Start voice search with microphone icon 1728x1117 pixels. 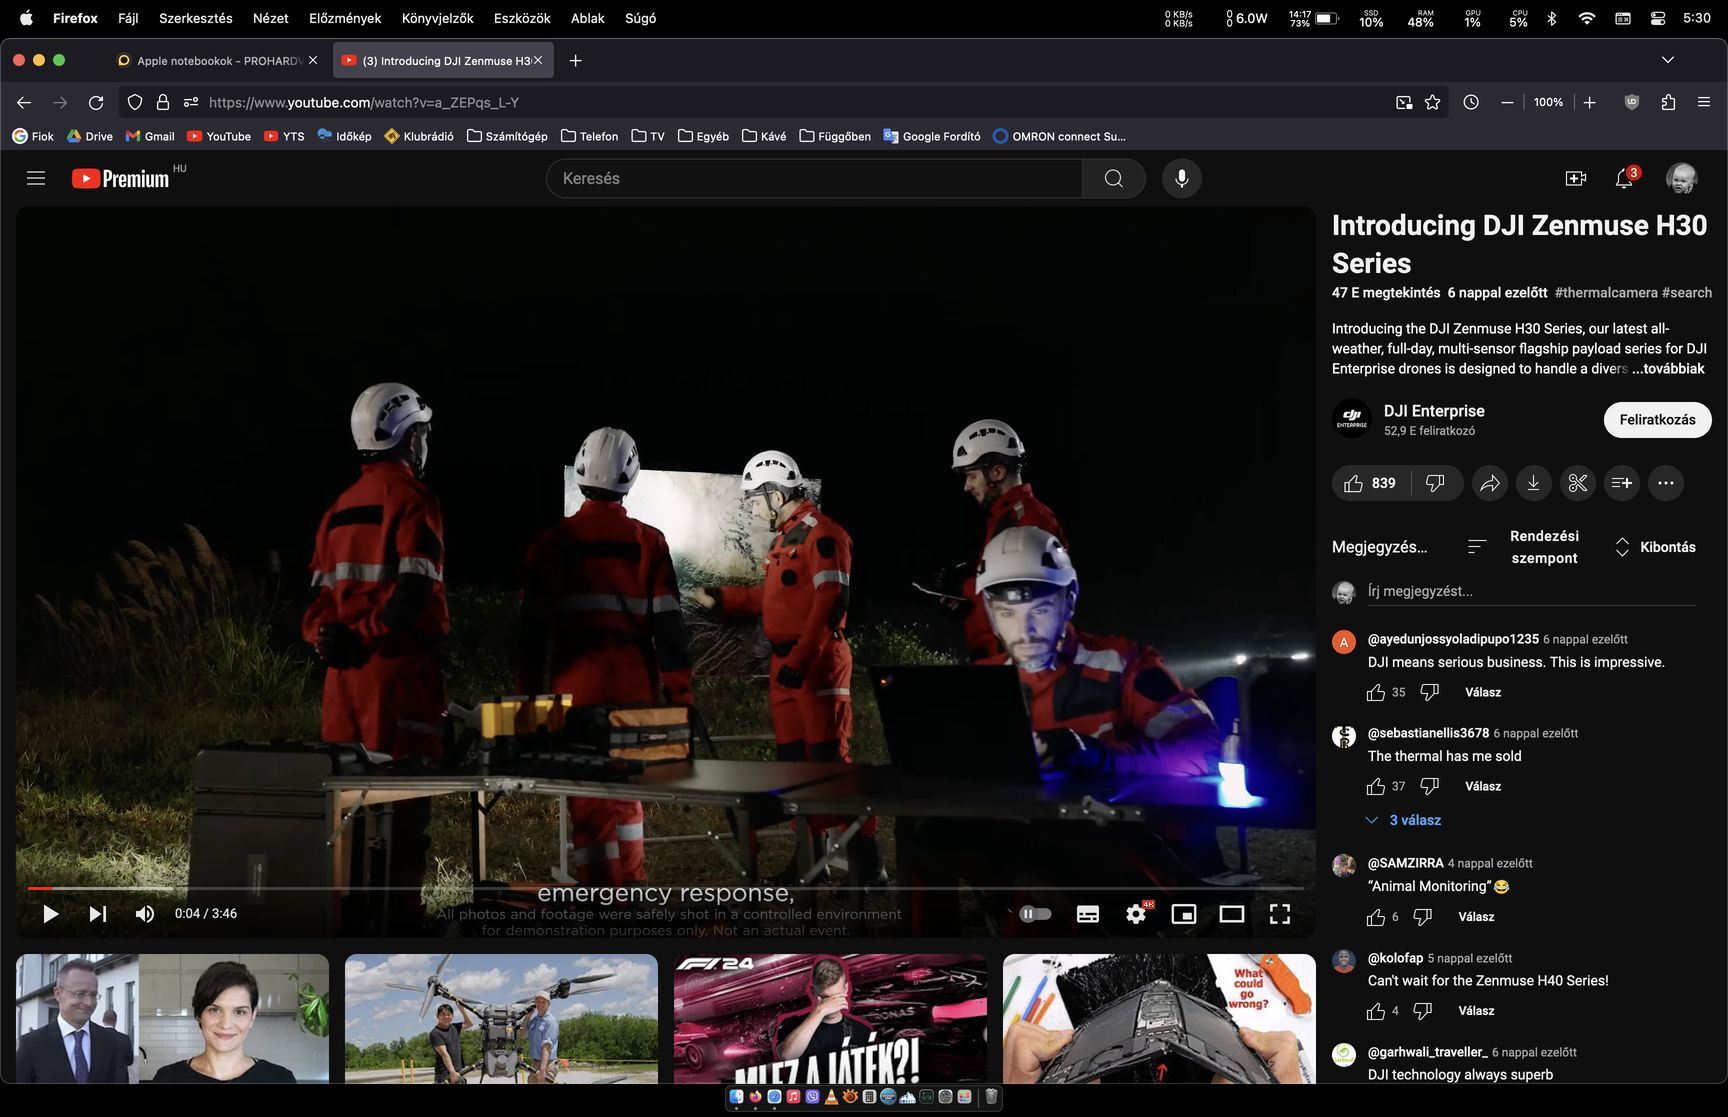pyautogui.click(x=1181, y=178)
